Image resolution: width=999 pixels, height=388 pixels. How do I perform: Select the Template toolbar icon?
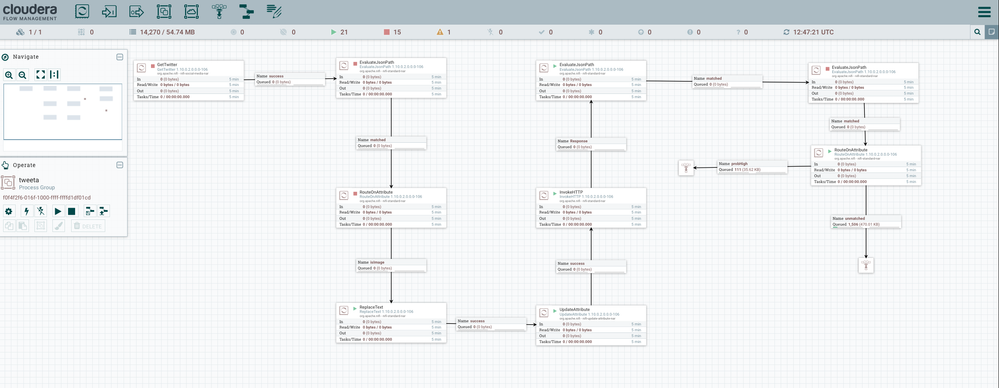tap(247, 11)
